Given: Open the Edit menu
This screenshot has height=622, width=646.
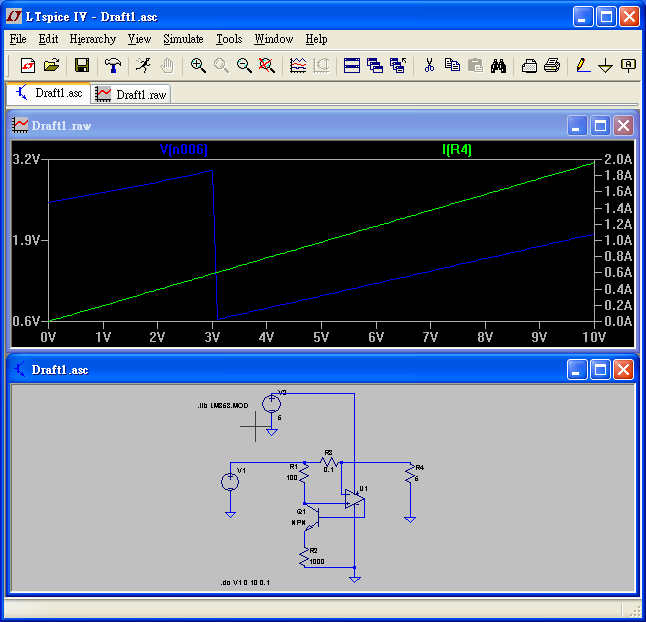Looking at the screenshot, I should coord(48,39).
